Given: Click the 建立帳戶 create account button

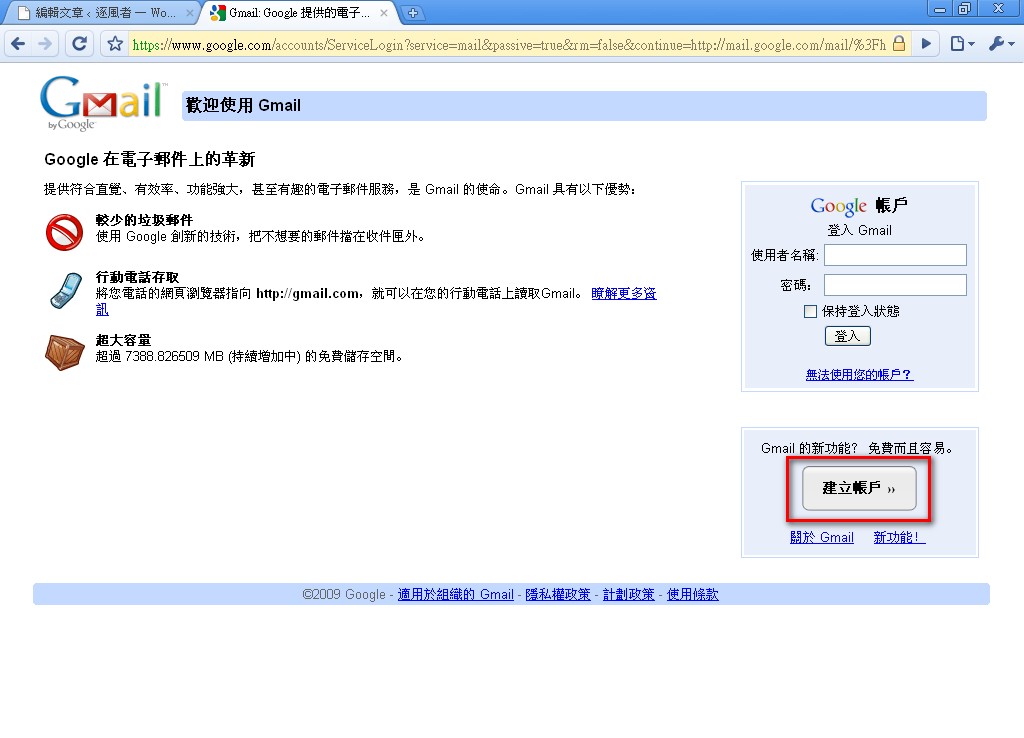Looking at the screenshot, I should point(859,488).
